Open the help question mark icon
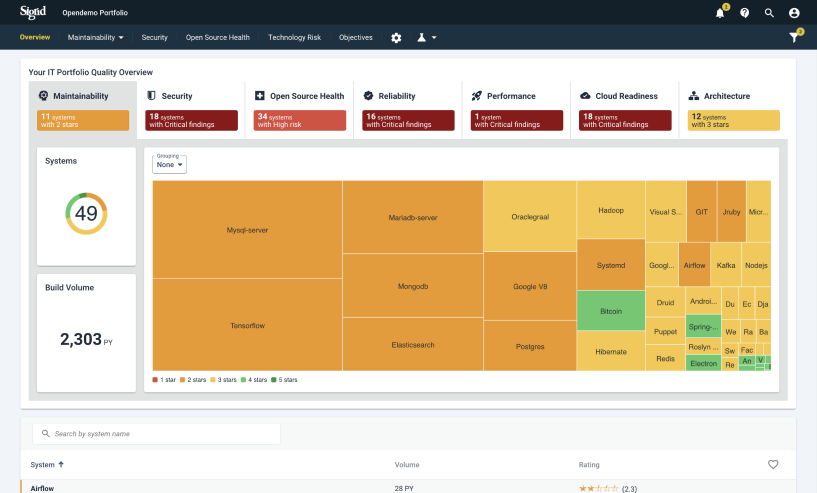 (x=745, y=13)
